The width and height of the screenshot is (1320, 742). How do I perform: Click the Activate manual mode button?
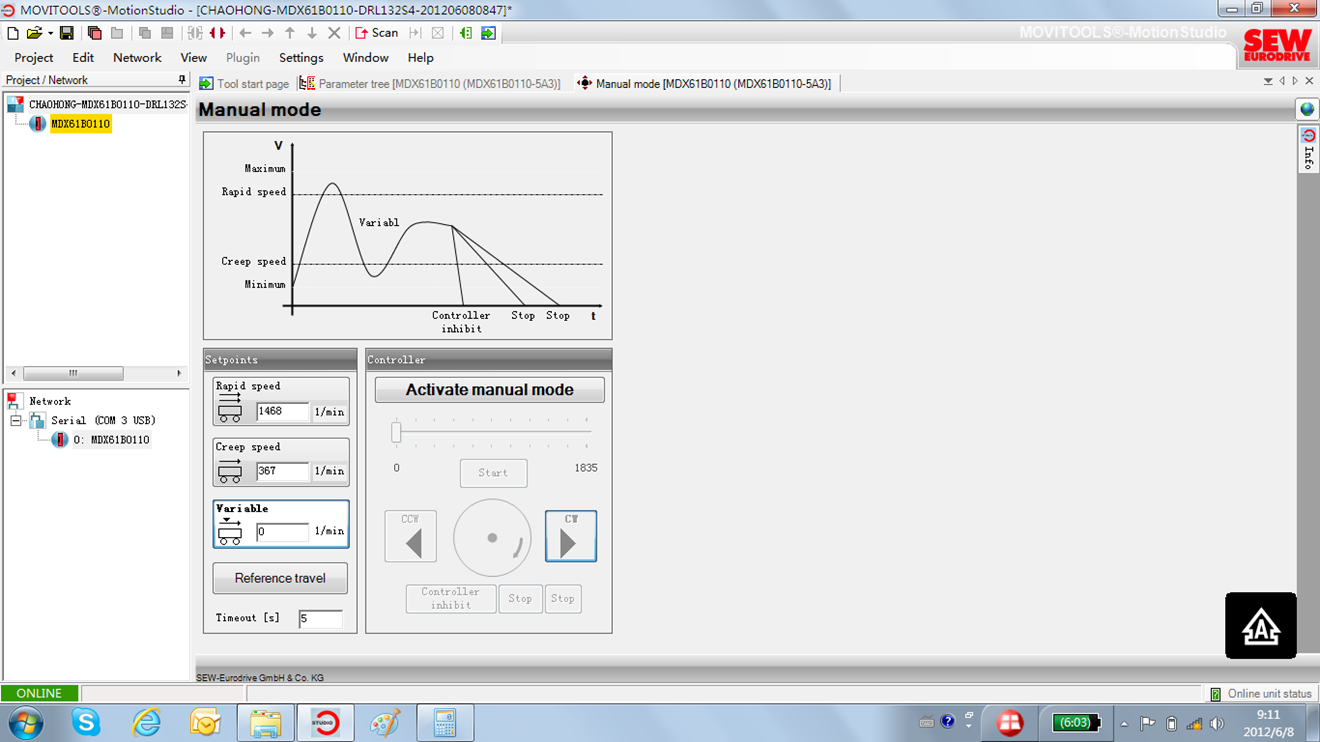pyautogui.click(x=489, y=390)
